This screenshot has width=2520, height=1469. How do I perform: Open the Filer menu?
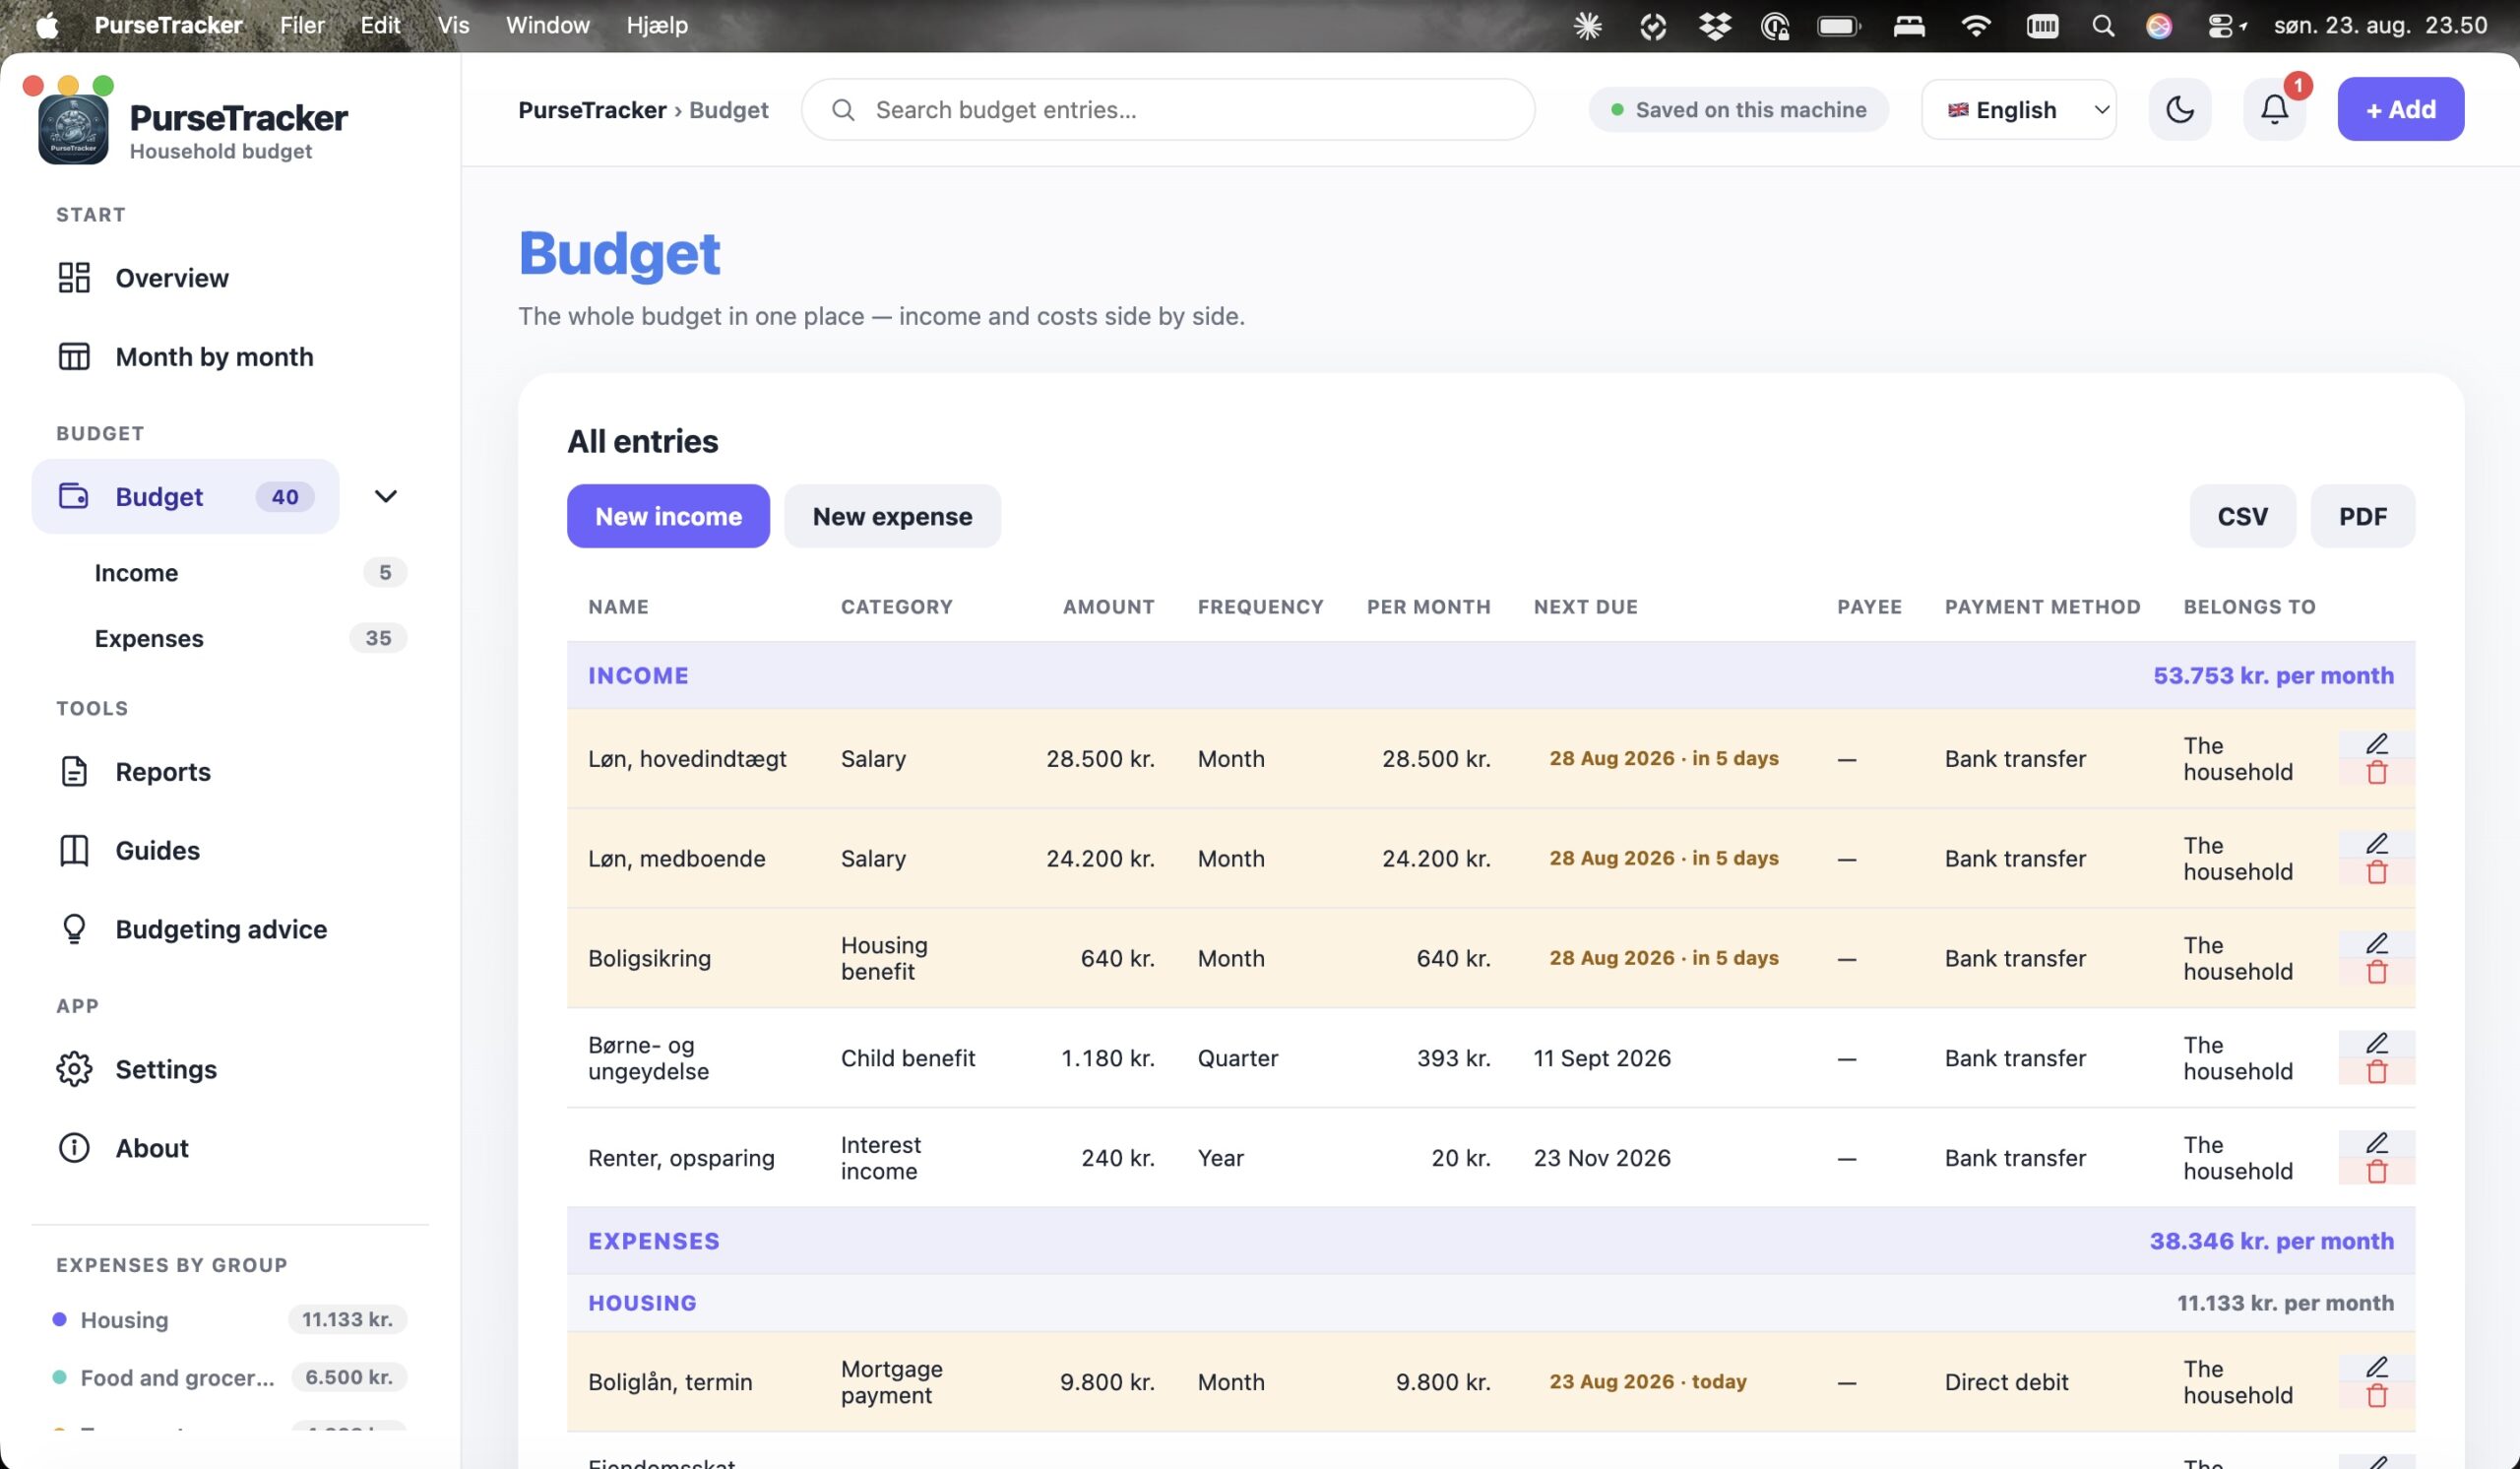point(302,26)
